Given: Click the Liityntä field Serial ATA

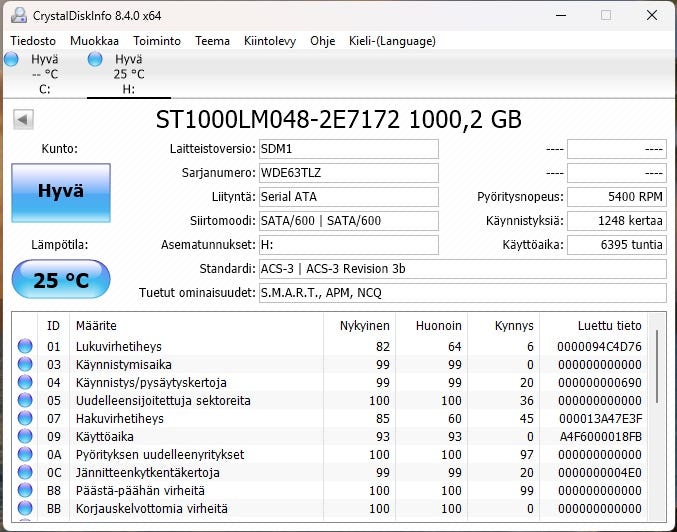Looking at the screenshot, I should (349, 197).
